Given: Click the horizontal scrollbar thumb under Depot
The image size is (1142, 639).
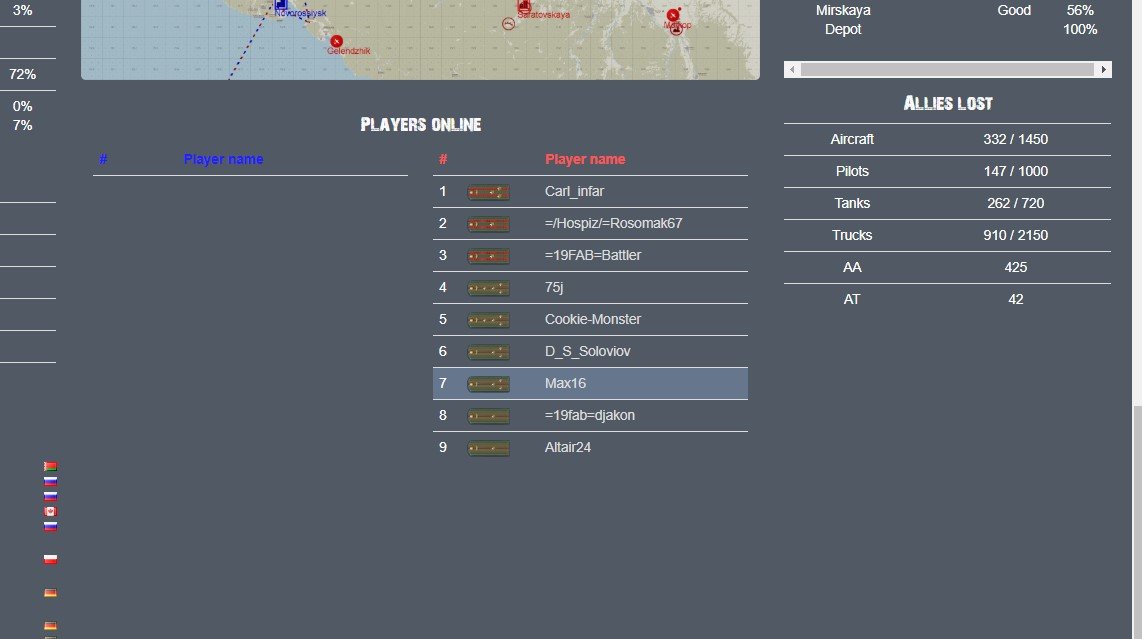Looking at the screenshot, I should click(947, 69).
